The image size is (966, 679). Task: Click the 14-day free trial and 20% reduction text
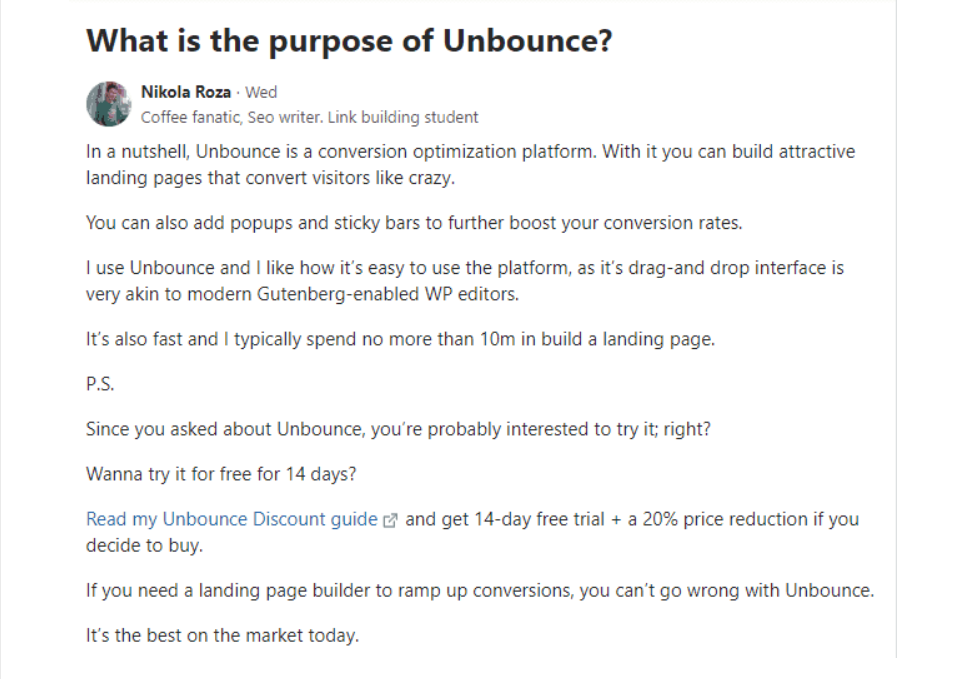point(632,519)
